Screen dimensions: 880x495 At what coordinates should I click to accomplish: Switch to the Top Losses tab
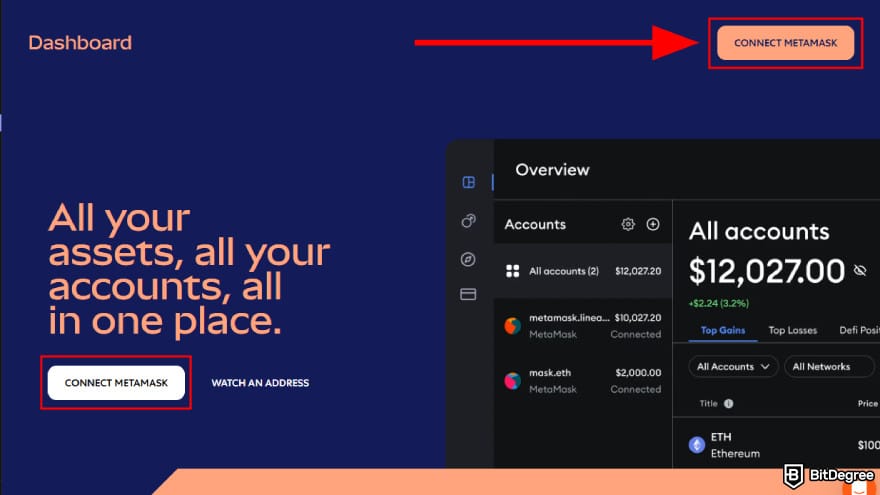click(x=792, y=330)
